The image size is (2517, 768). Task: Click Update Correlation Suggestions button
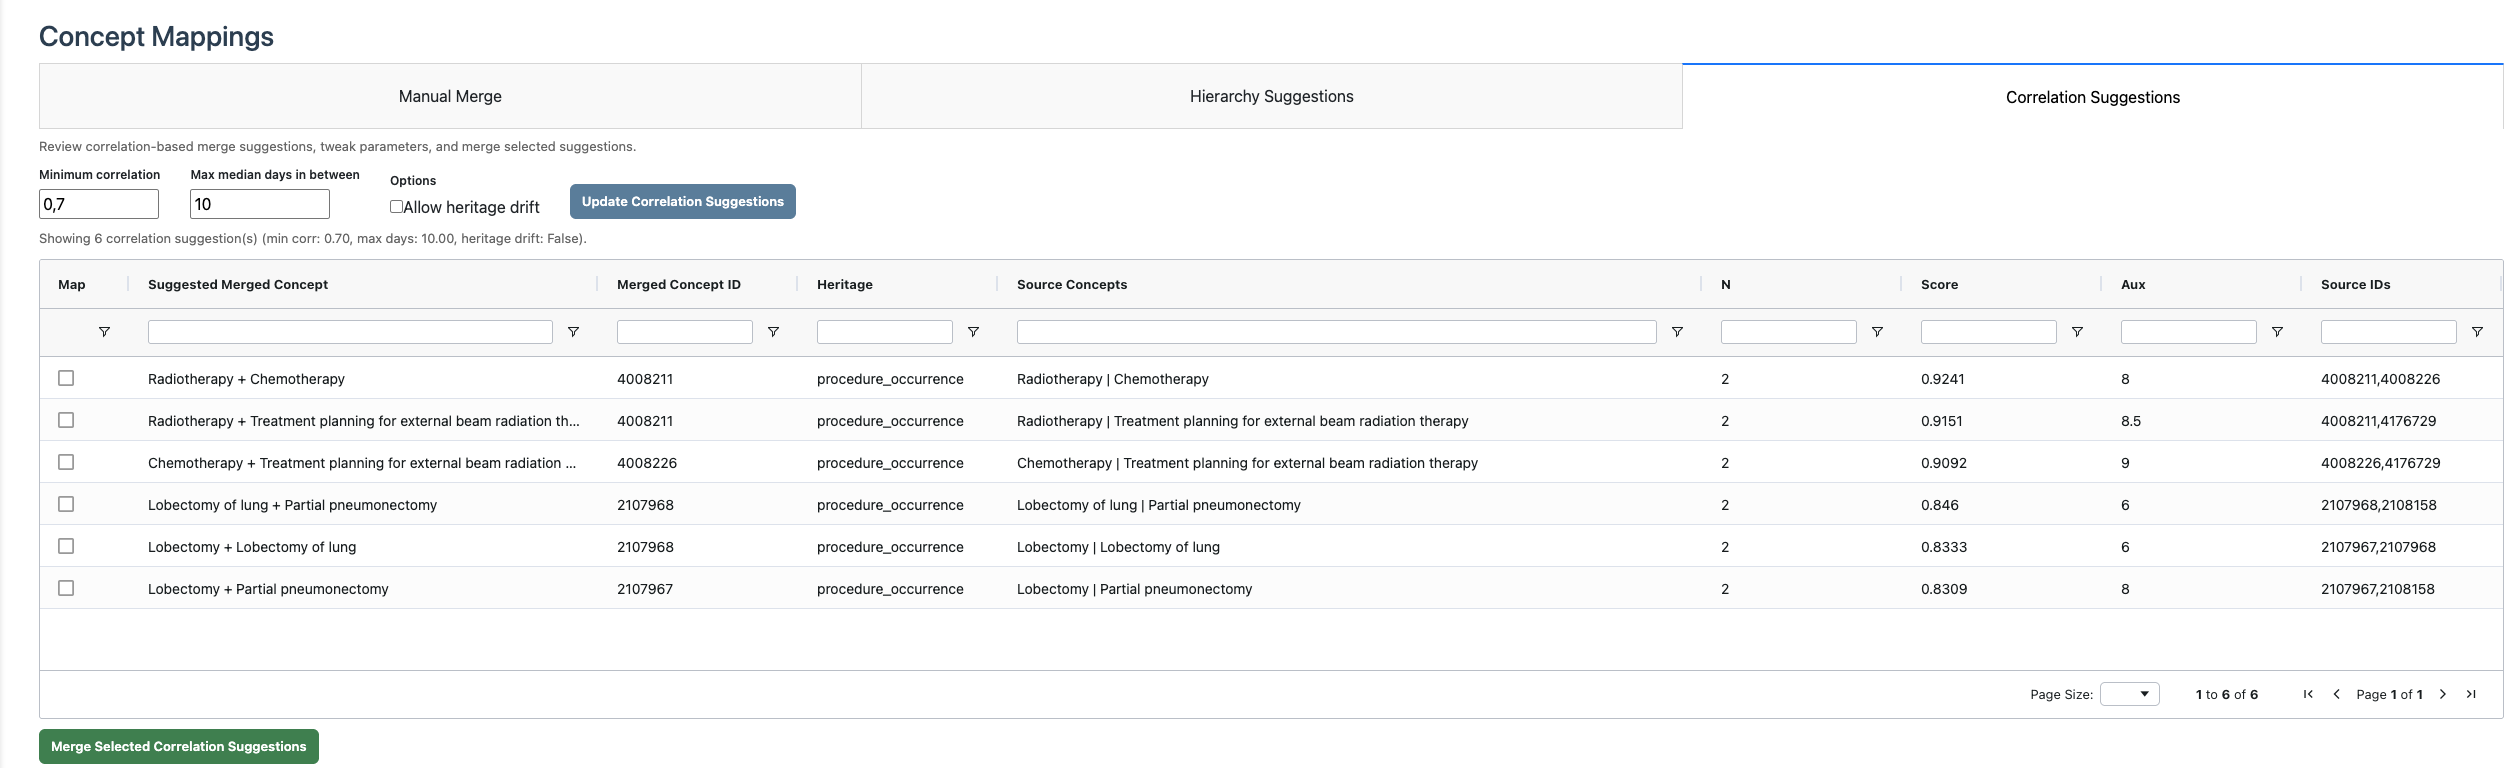[682, 201]
